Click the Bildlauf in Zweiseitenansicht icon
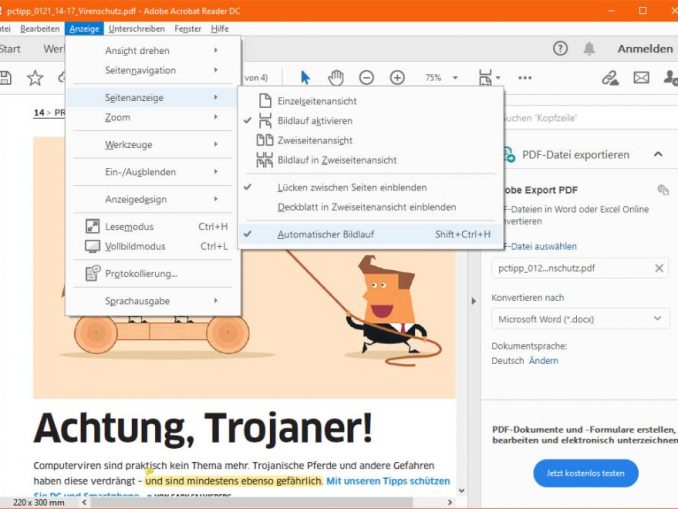This screenshot has height=509, width=678. click(265, 160)
